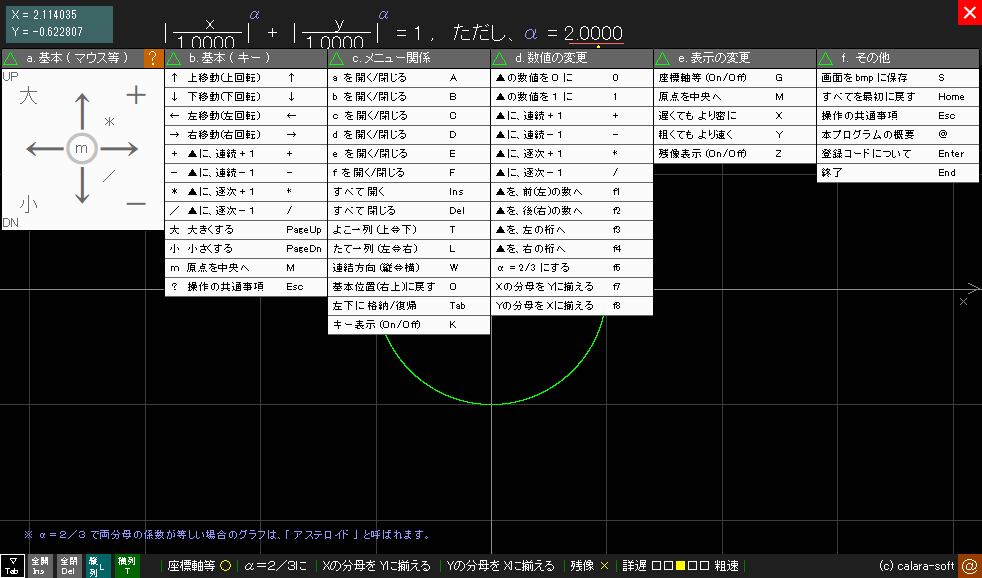Collapse panel 'f. その他' via green triangle
Image resolution: width=982 pixels, height=578 pixels.
827,58
